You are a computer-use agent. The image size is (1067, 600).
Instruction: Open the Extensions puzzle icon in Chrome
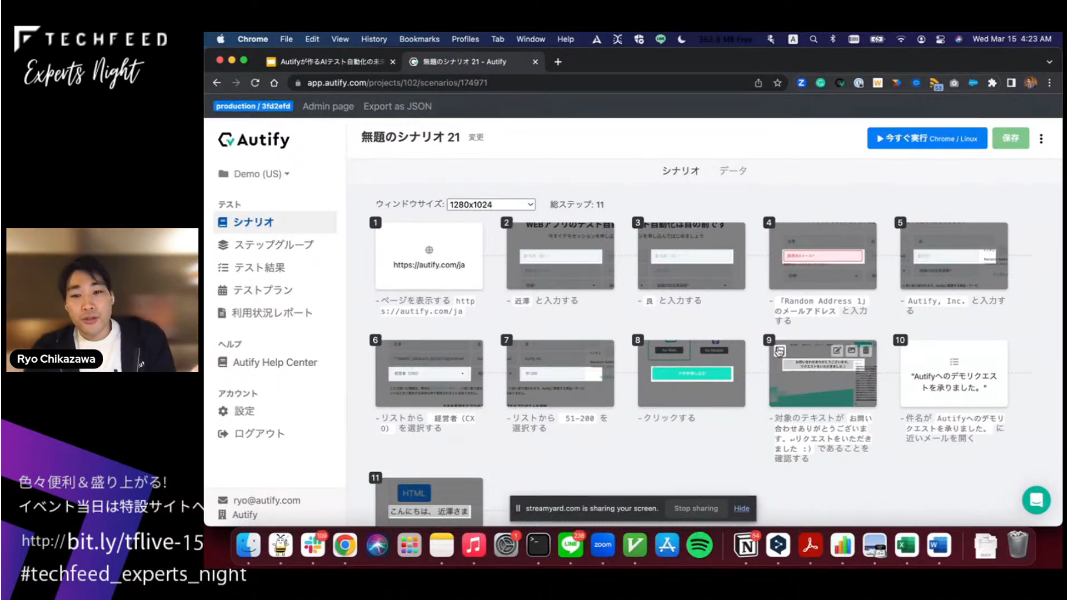coord(992,82)
